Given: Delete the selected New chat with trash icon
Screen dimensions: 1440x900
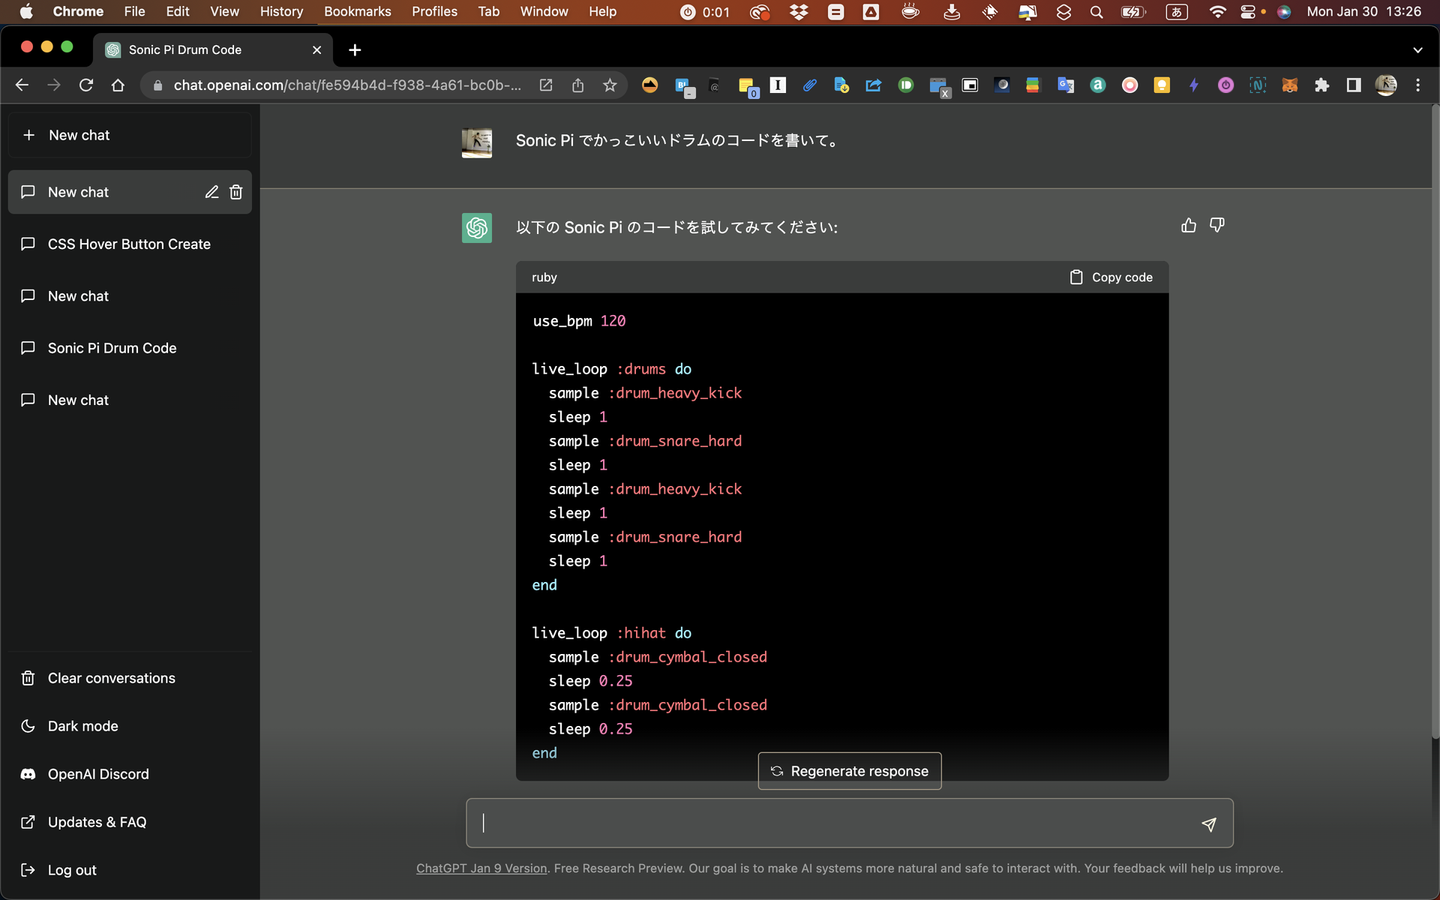Looking at the screenshot, I should pos(236,192).
